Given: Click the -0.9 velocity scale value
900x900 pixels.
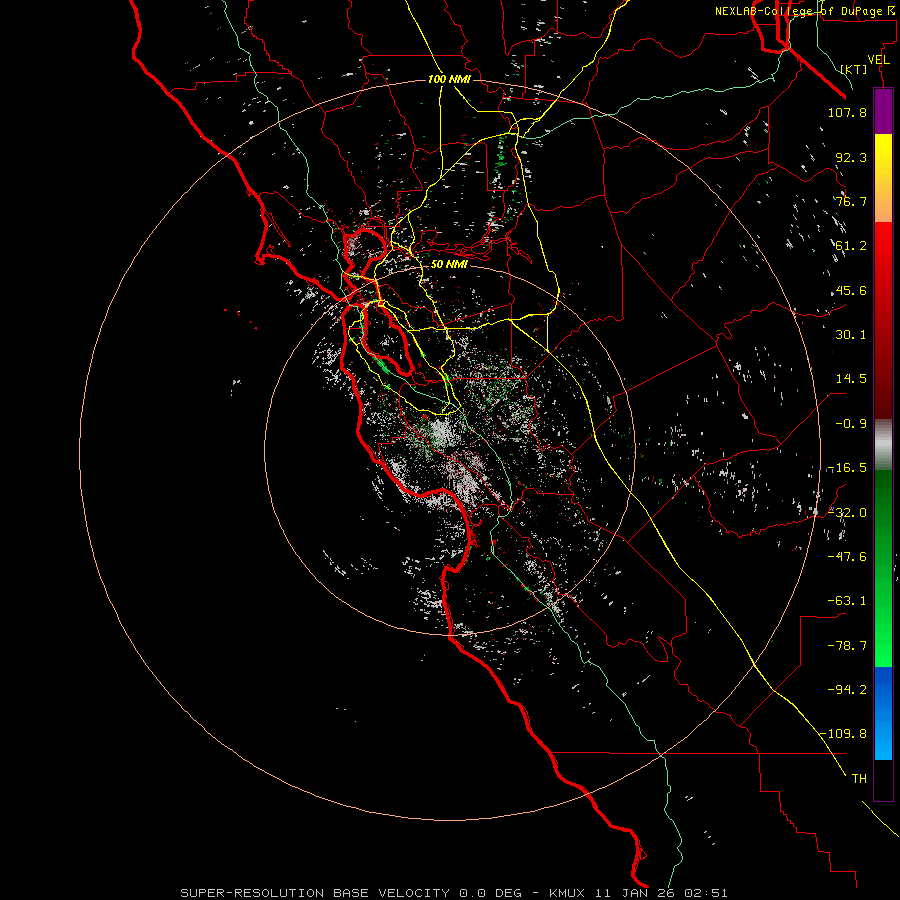Looking at the screenshot, I should [851, 424].
